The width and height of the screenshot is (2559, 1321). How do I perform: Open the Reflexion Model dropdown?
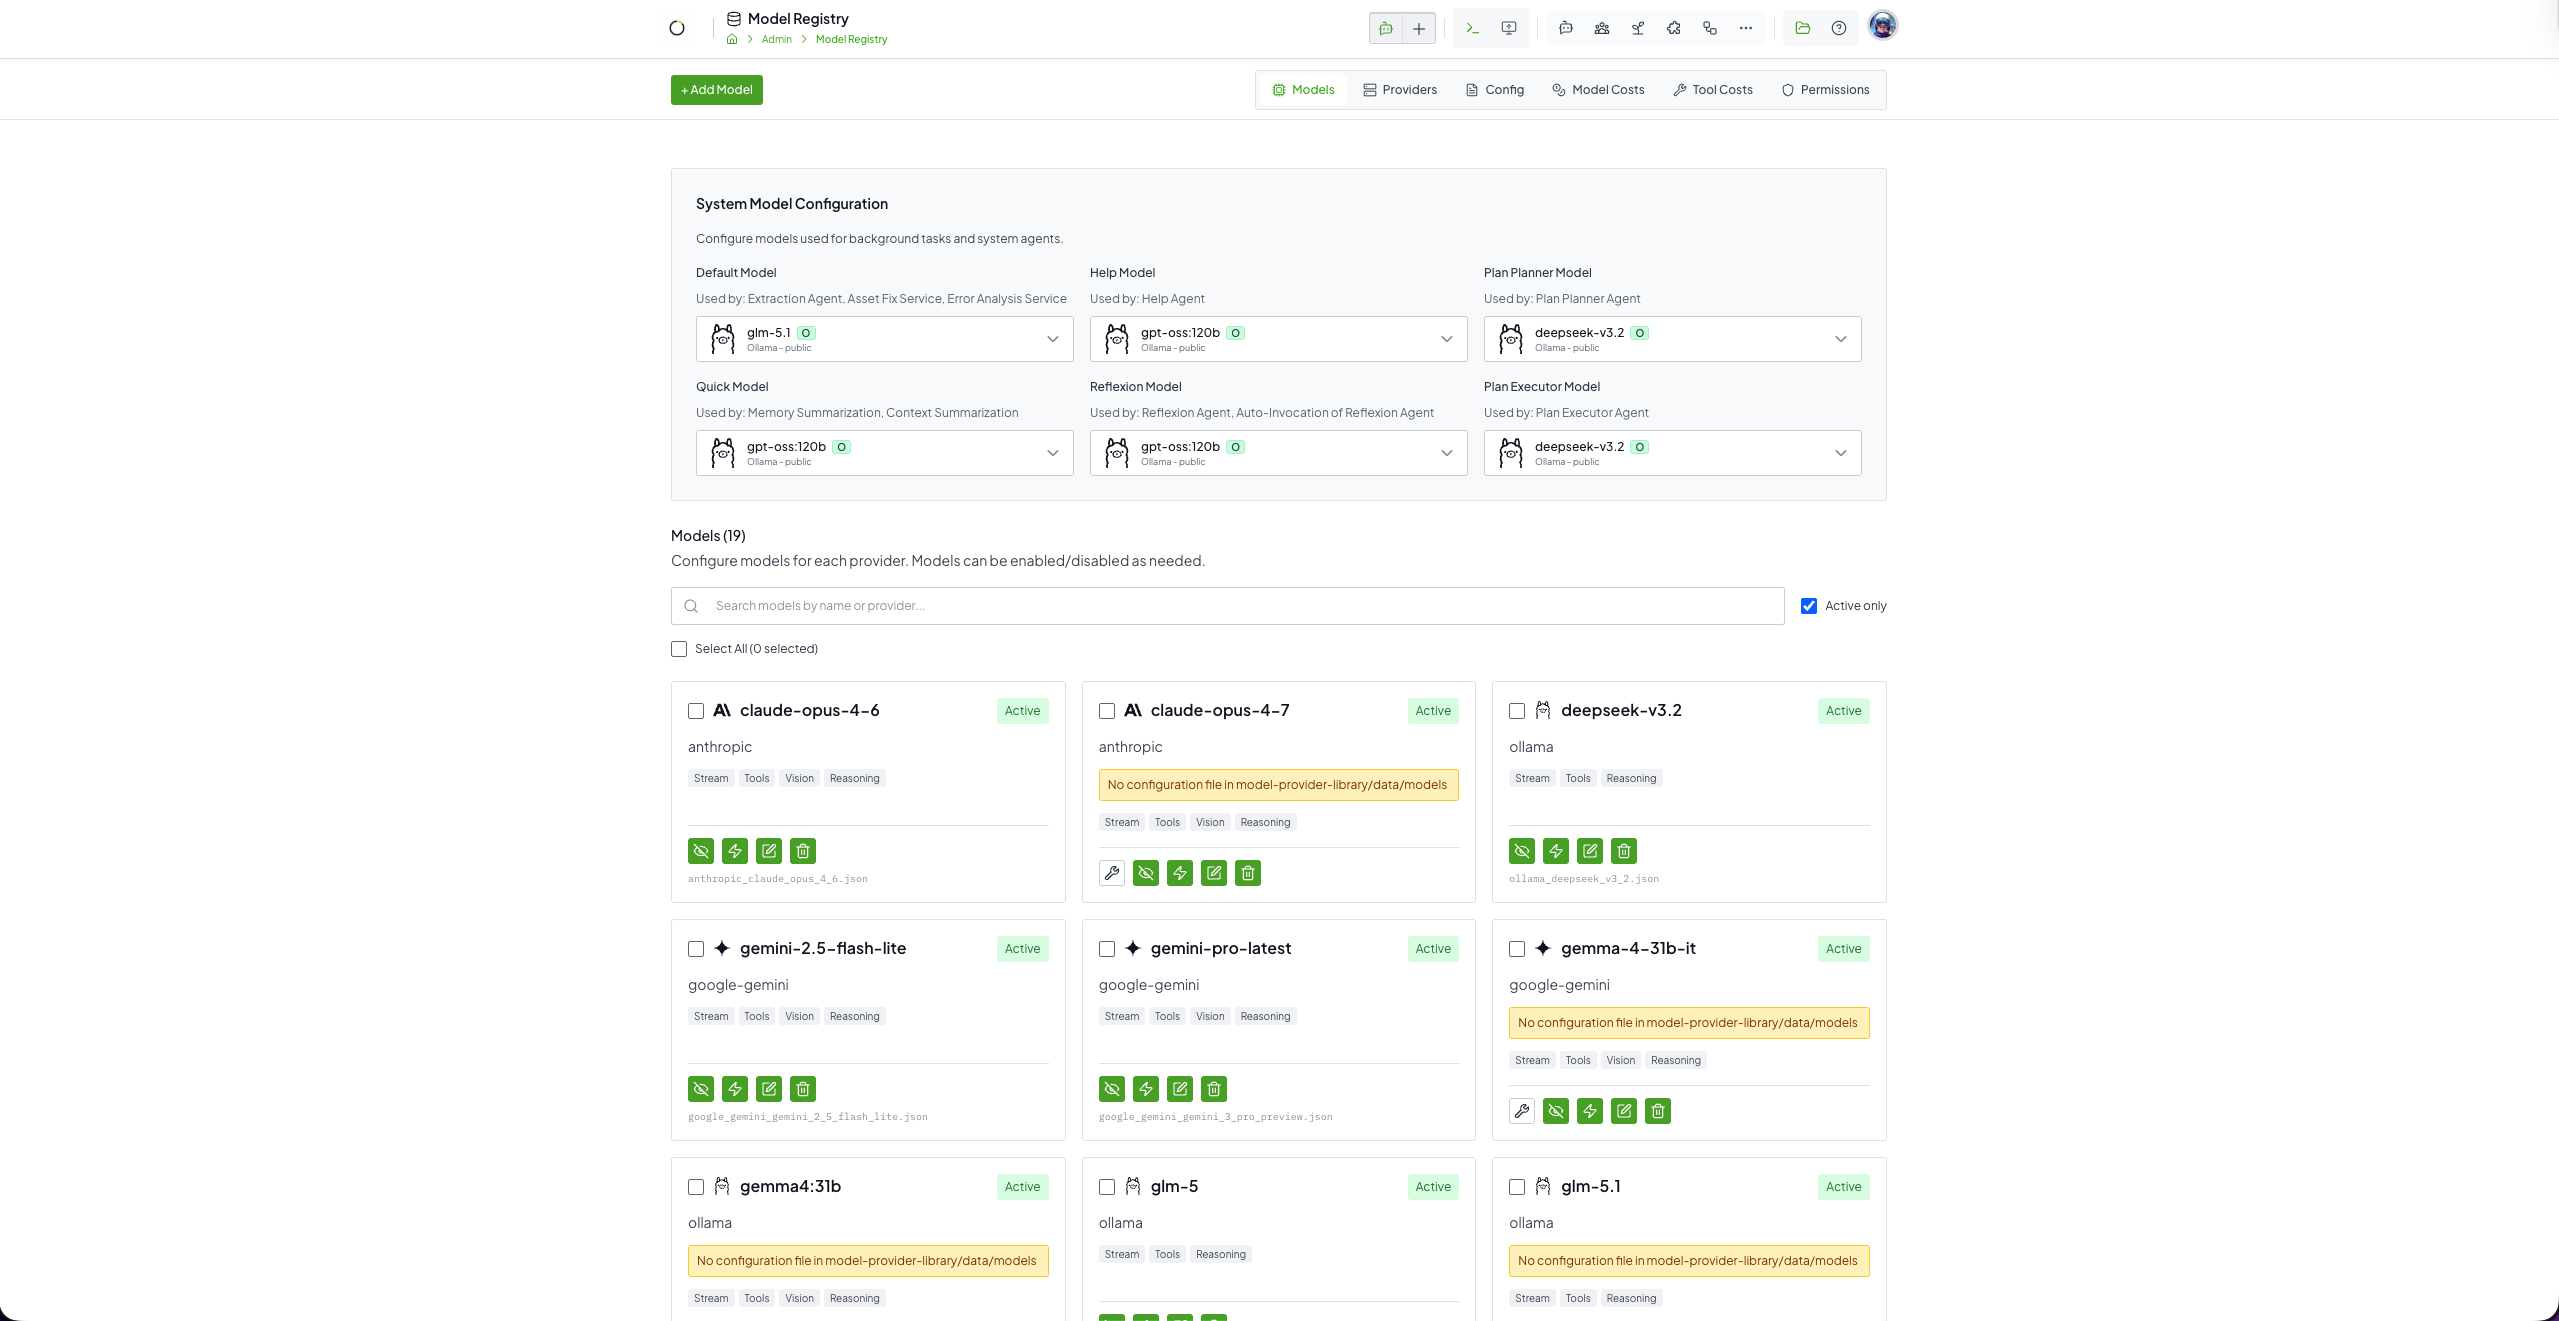1279,453
